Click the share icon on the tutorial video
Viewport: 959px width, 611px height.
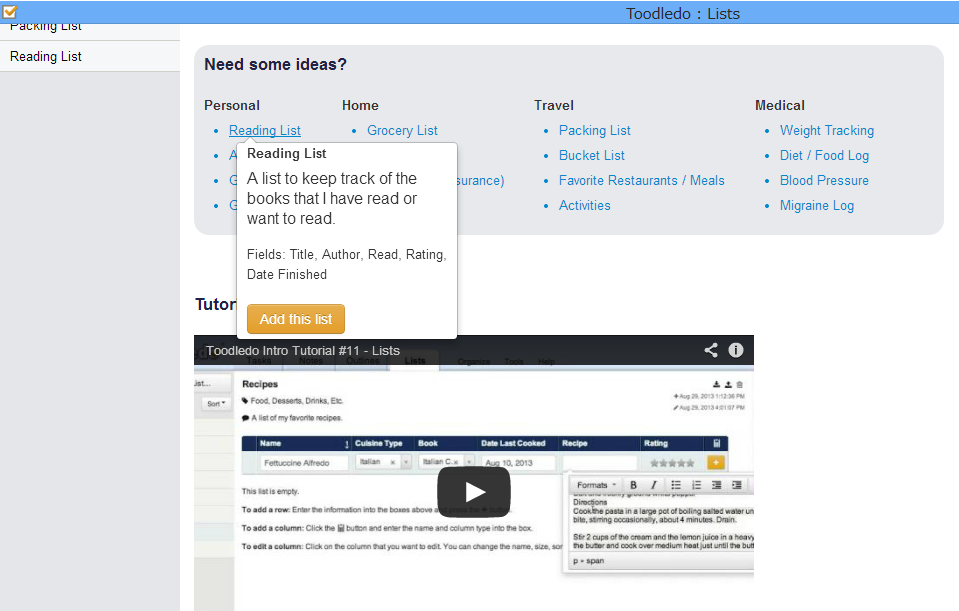click(x=711, y=350)
